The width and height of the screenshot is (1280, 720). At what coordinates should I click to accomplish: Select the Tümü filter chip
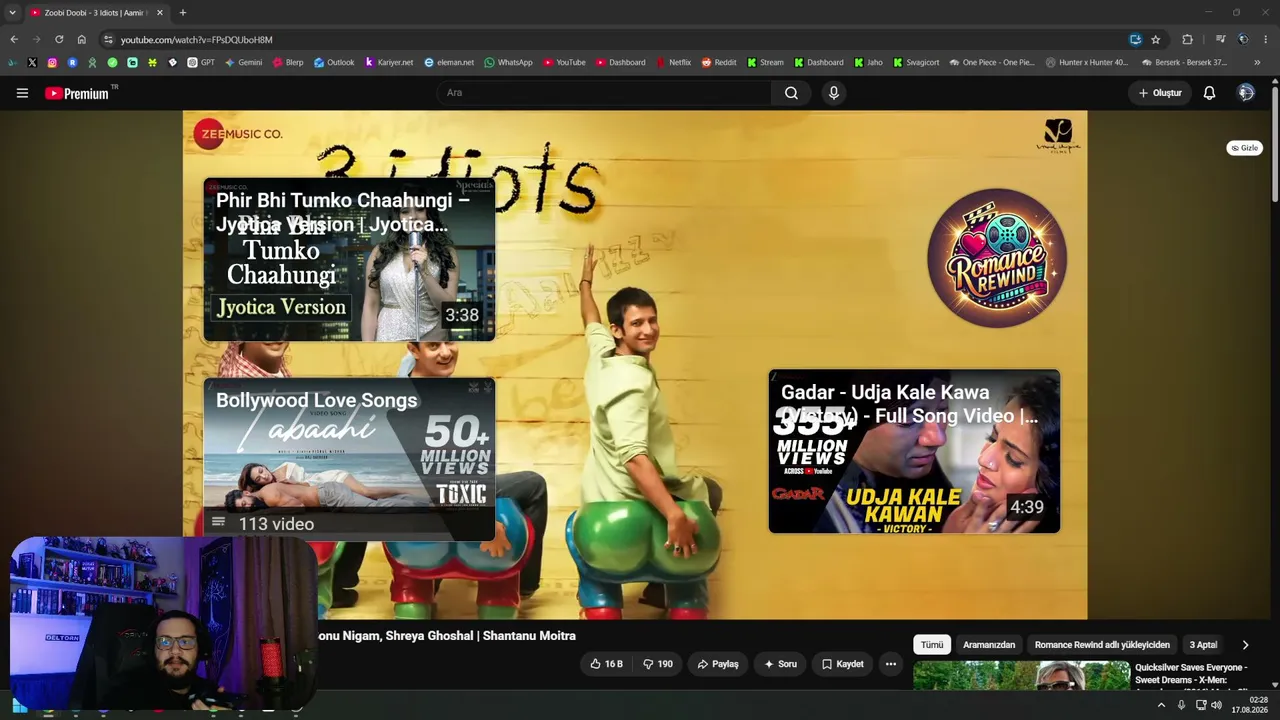[x=932, y=645]
